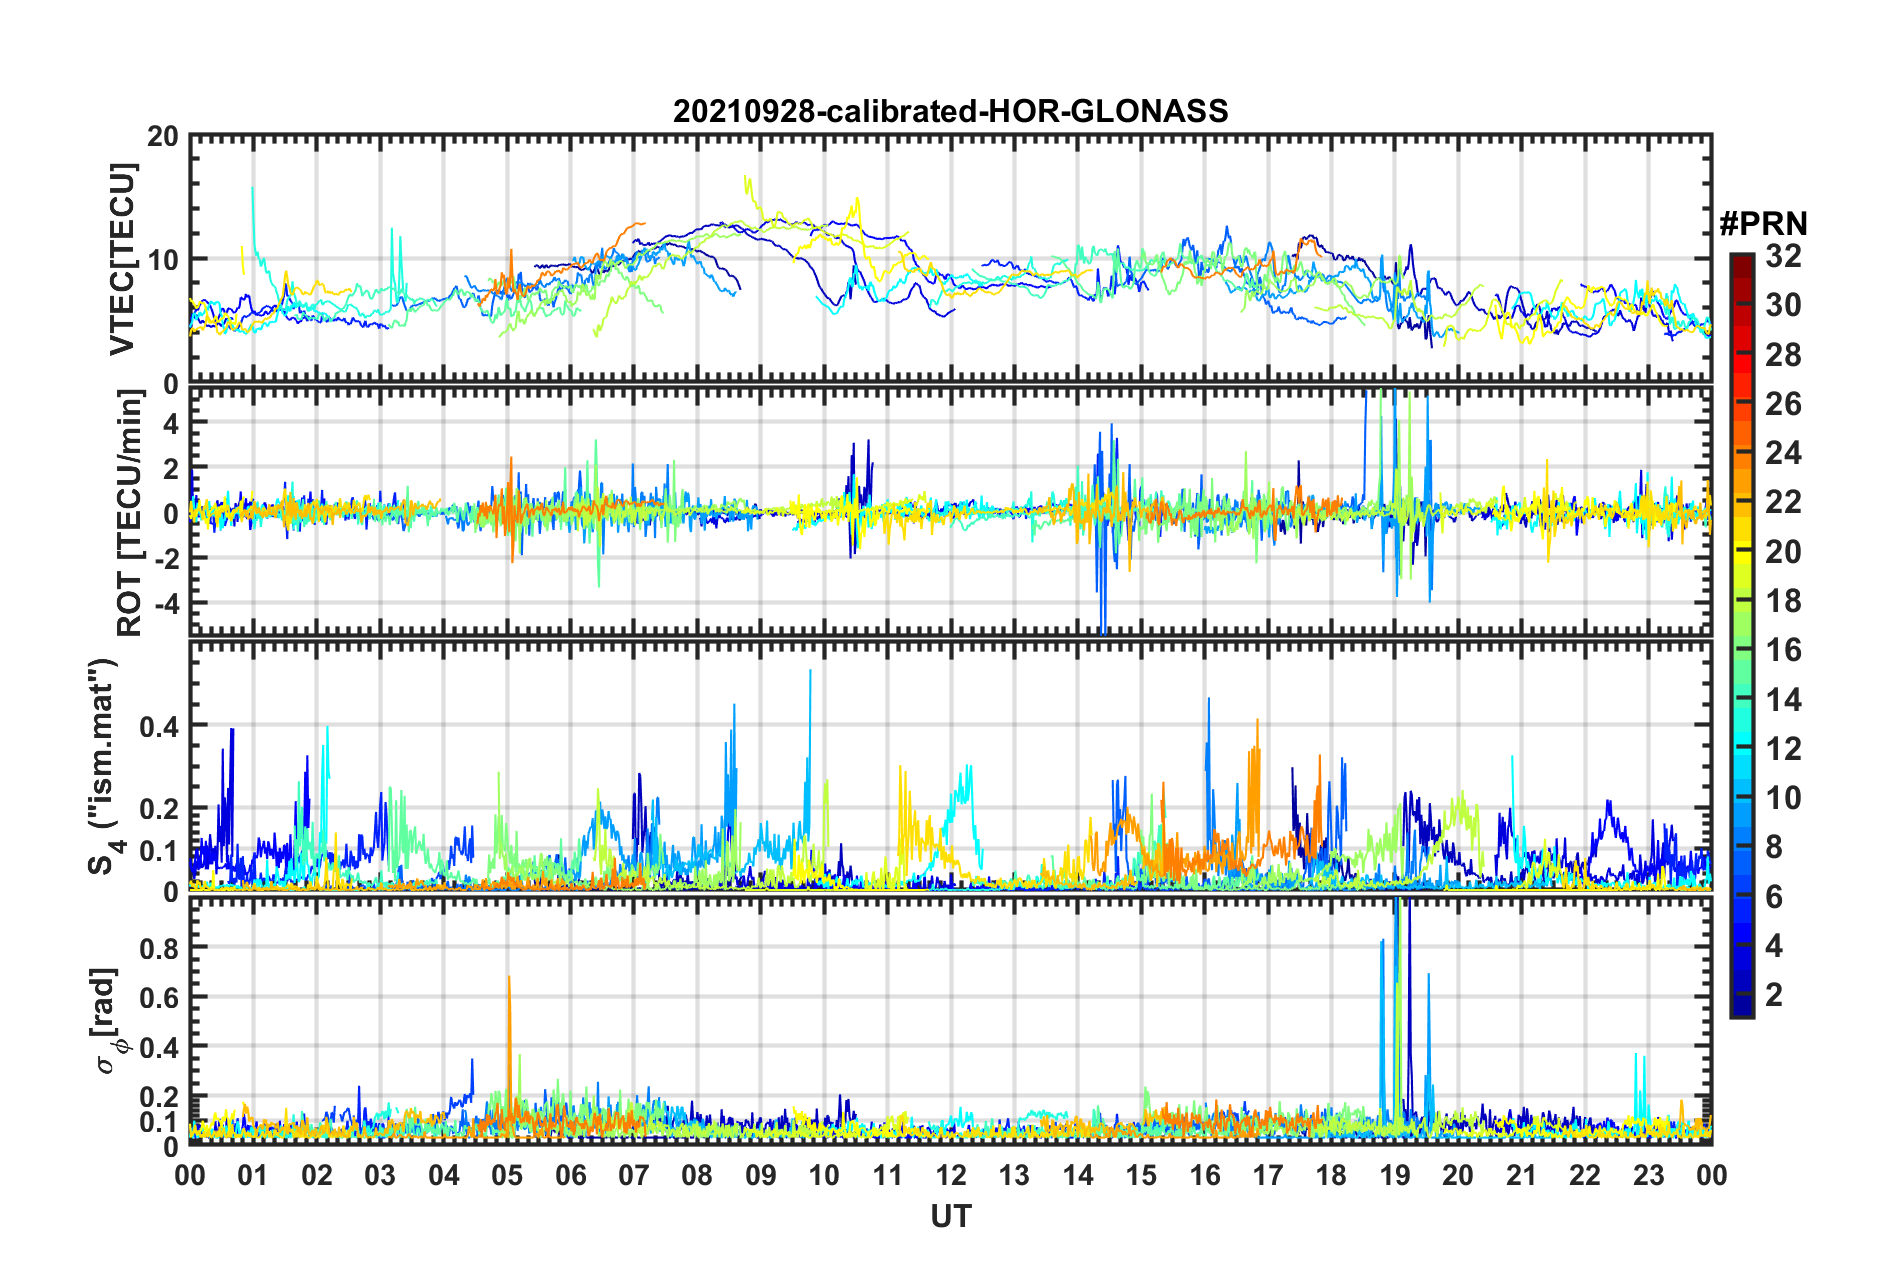Select the ROT [TECU/min] axis label
Viewport: 1902px width, 1272px height.
pyautogui.click(x=130, y=513)
